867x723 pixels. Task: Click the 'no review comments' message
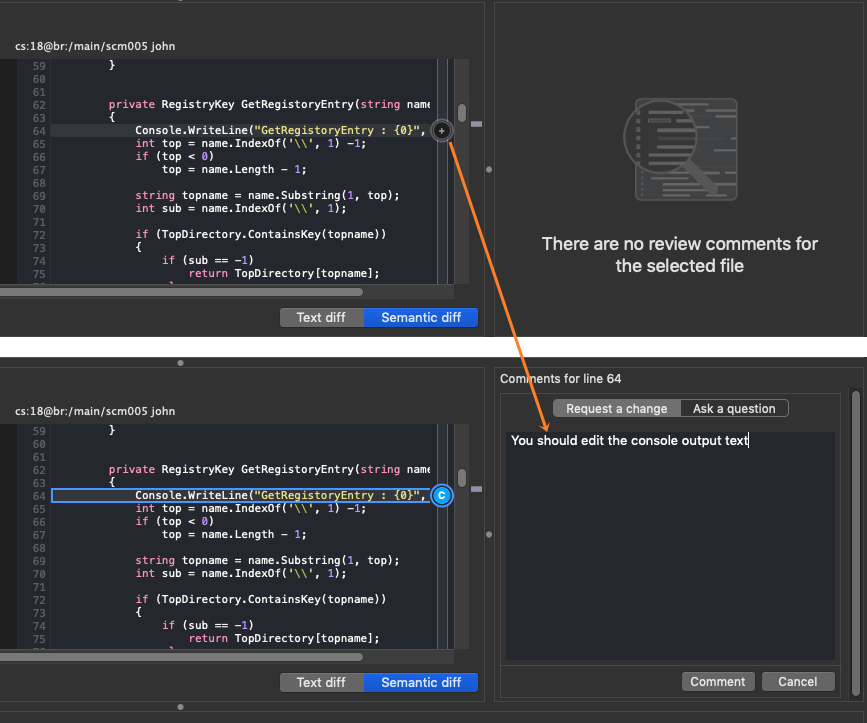(x=680, y=255)
